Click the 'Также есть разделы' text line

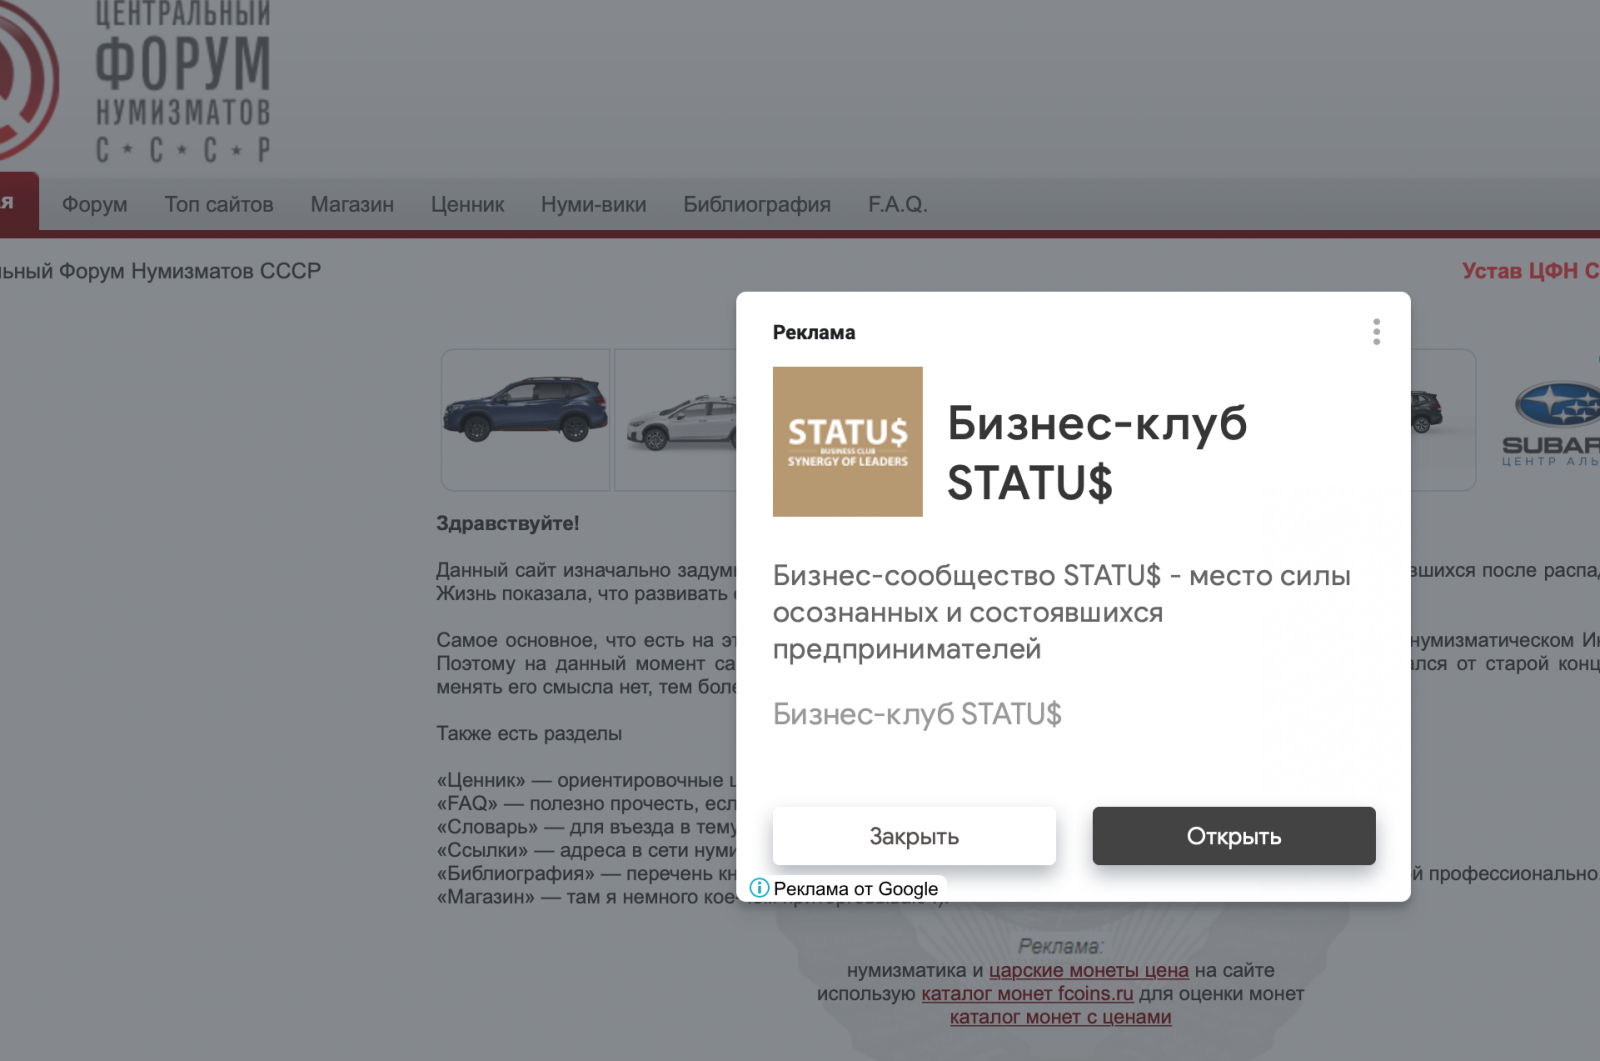click(x=529, y=733)
